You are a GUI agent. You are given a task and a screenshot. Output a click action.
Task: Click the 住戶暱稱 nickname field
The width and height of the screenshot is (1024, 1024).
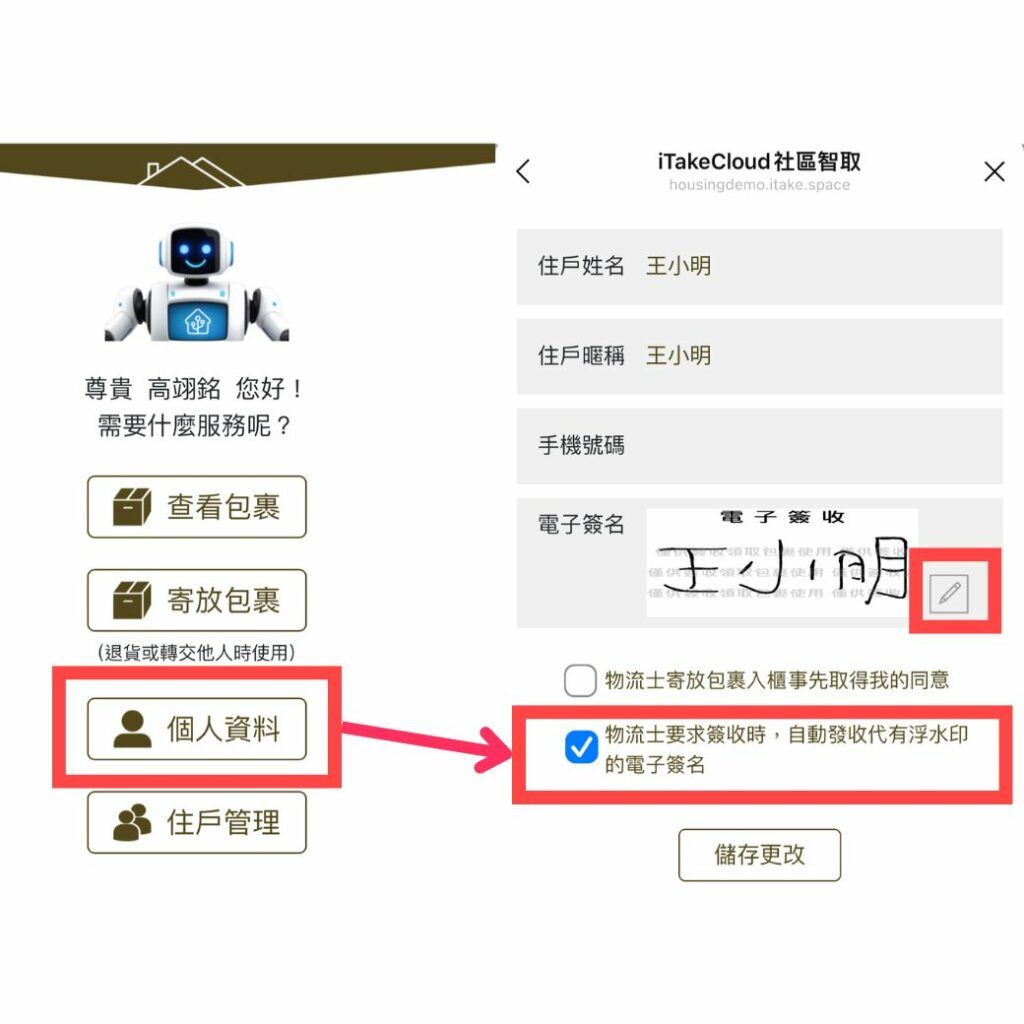pyautogui.click(x=760, y=357)
